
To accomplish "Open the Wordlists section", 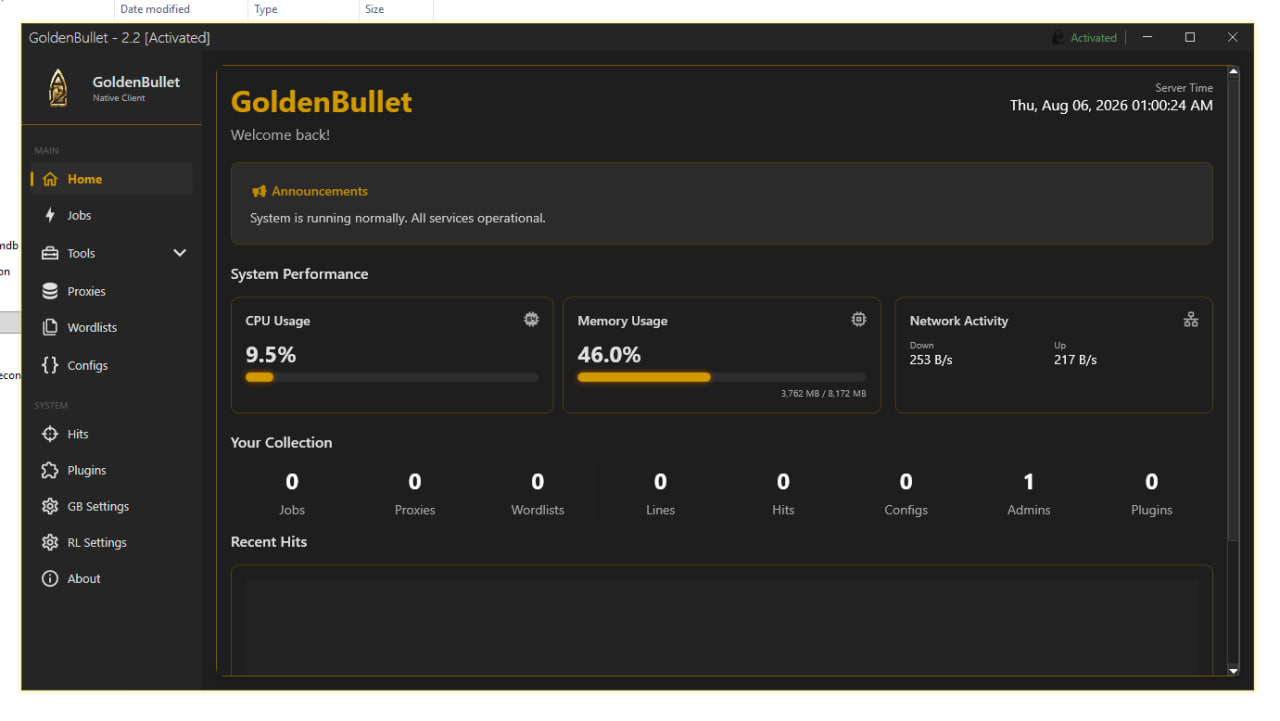I will tap(112, 327).
